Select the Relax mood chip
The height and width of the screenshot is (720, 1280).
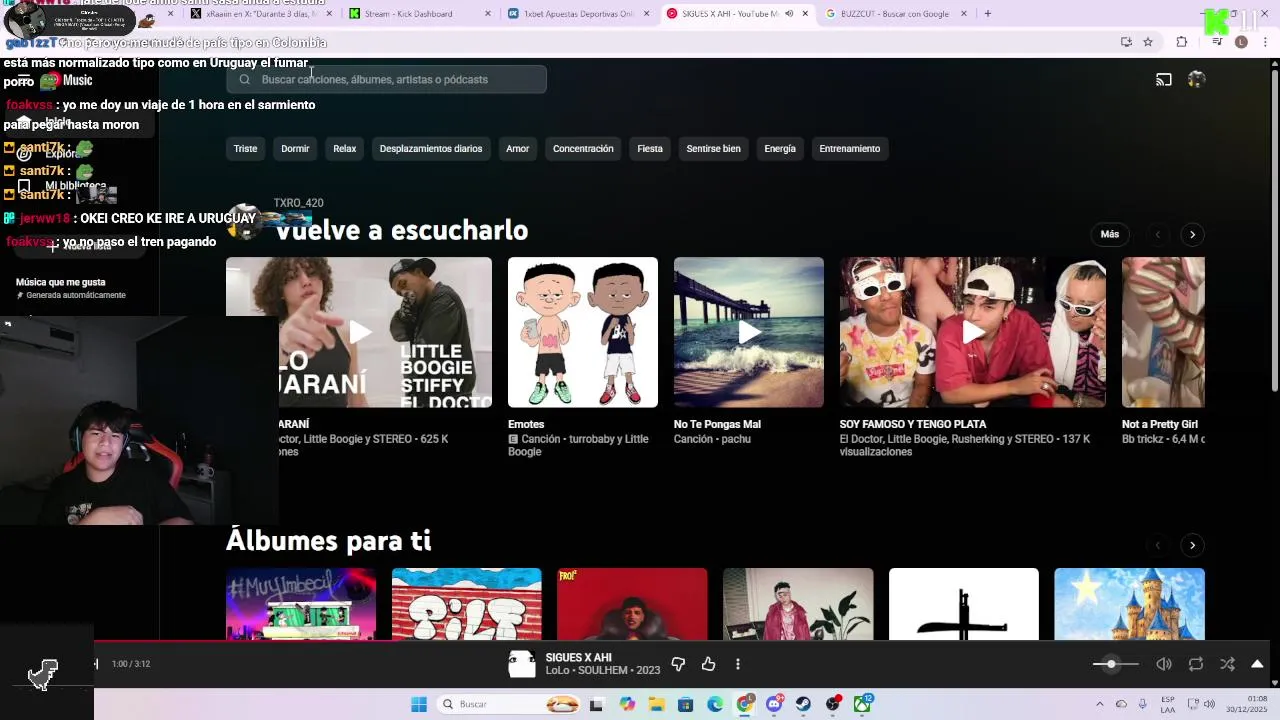[345, 149]
